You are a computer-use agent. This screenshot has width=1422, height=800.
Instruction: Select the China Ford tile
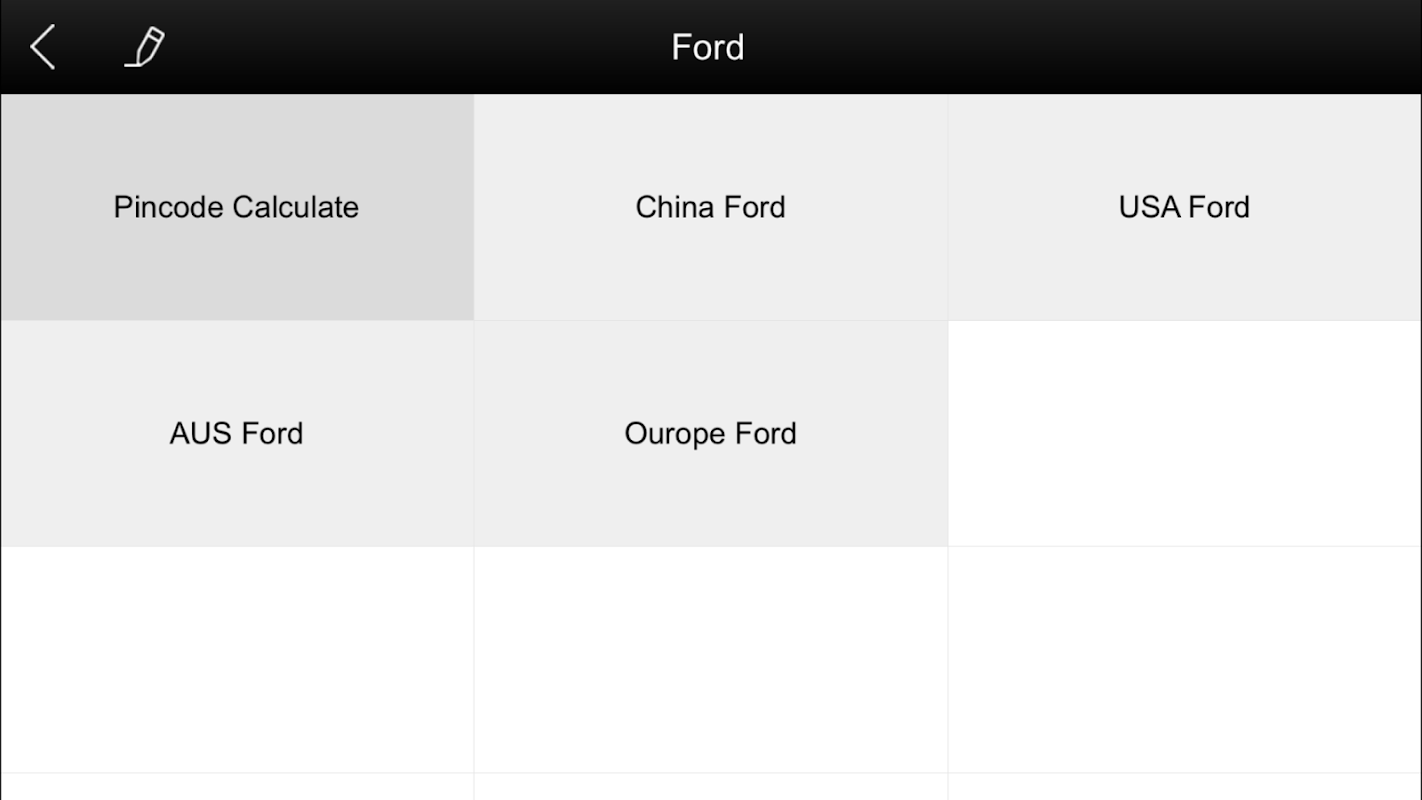coord(710,207)
